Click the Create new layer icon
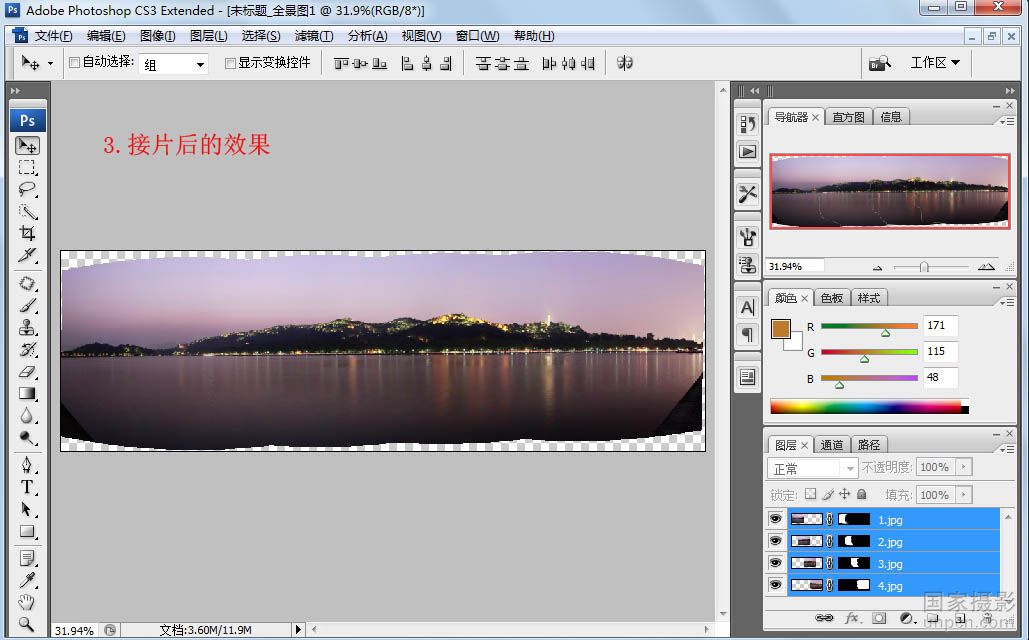The image size is (1029, 640). (961, 618)
